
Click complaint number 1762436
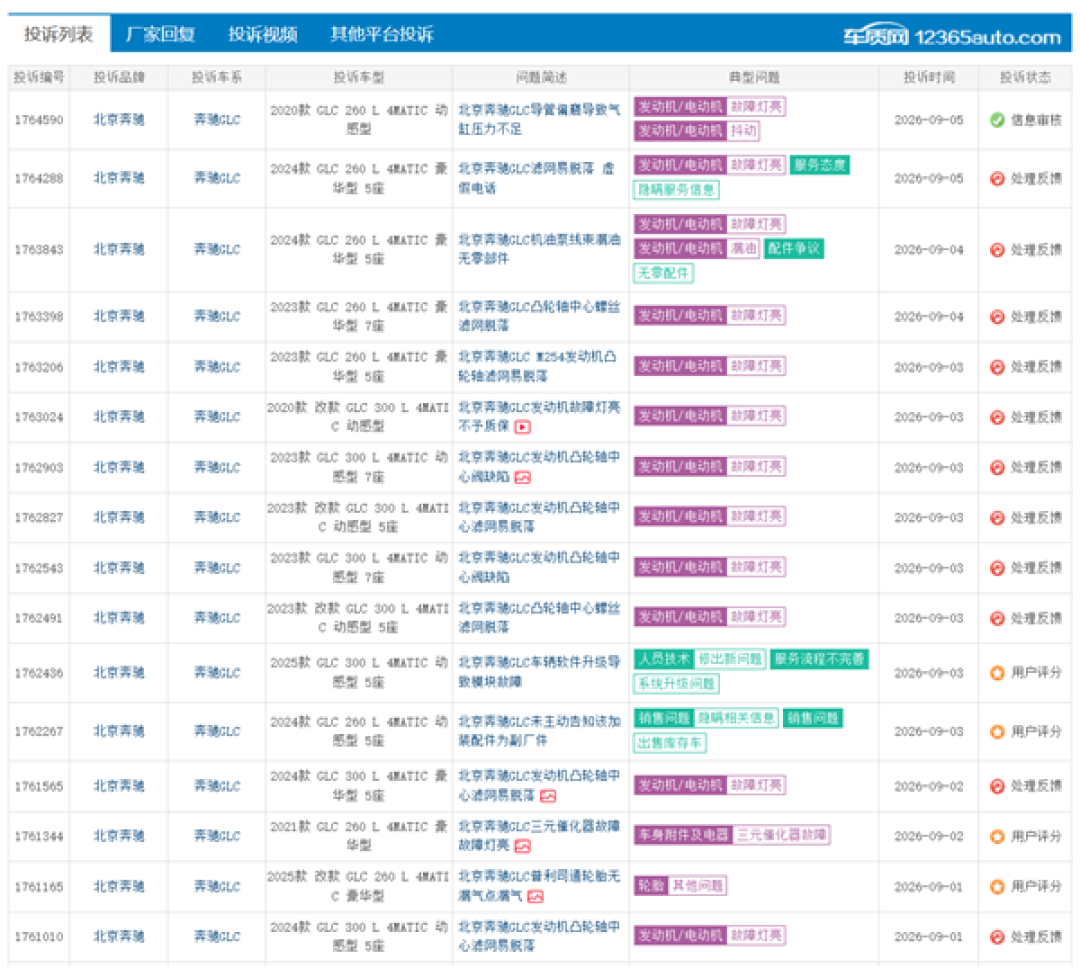click(39, 672)
